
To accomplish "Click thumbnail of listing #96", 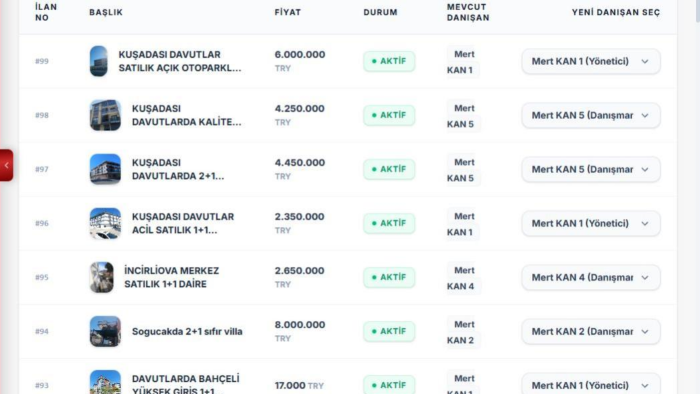I will (x=105, y=223).
